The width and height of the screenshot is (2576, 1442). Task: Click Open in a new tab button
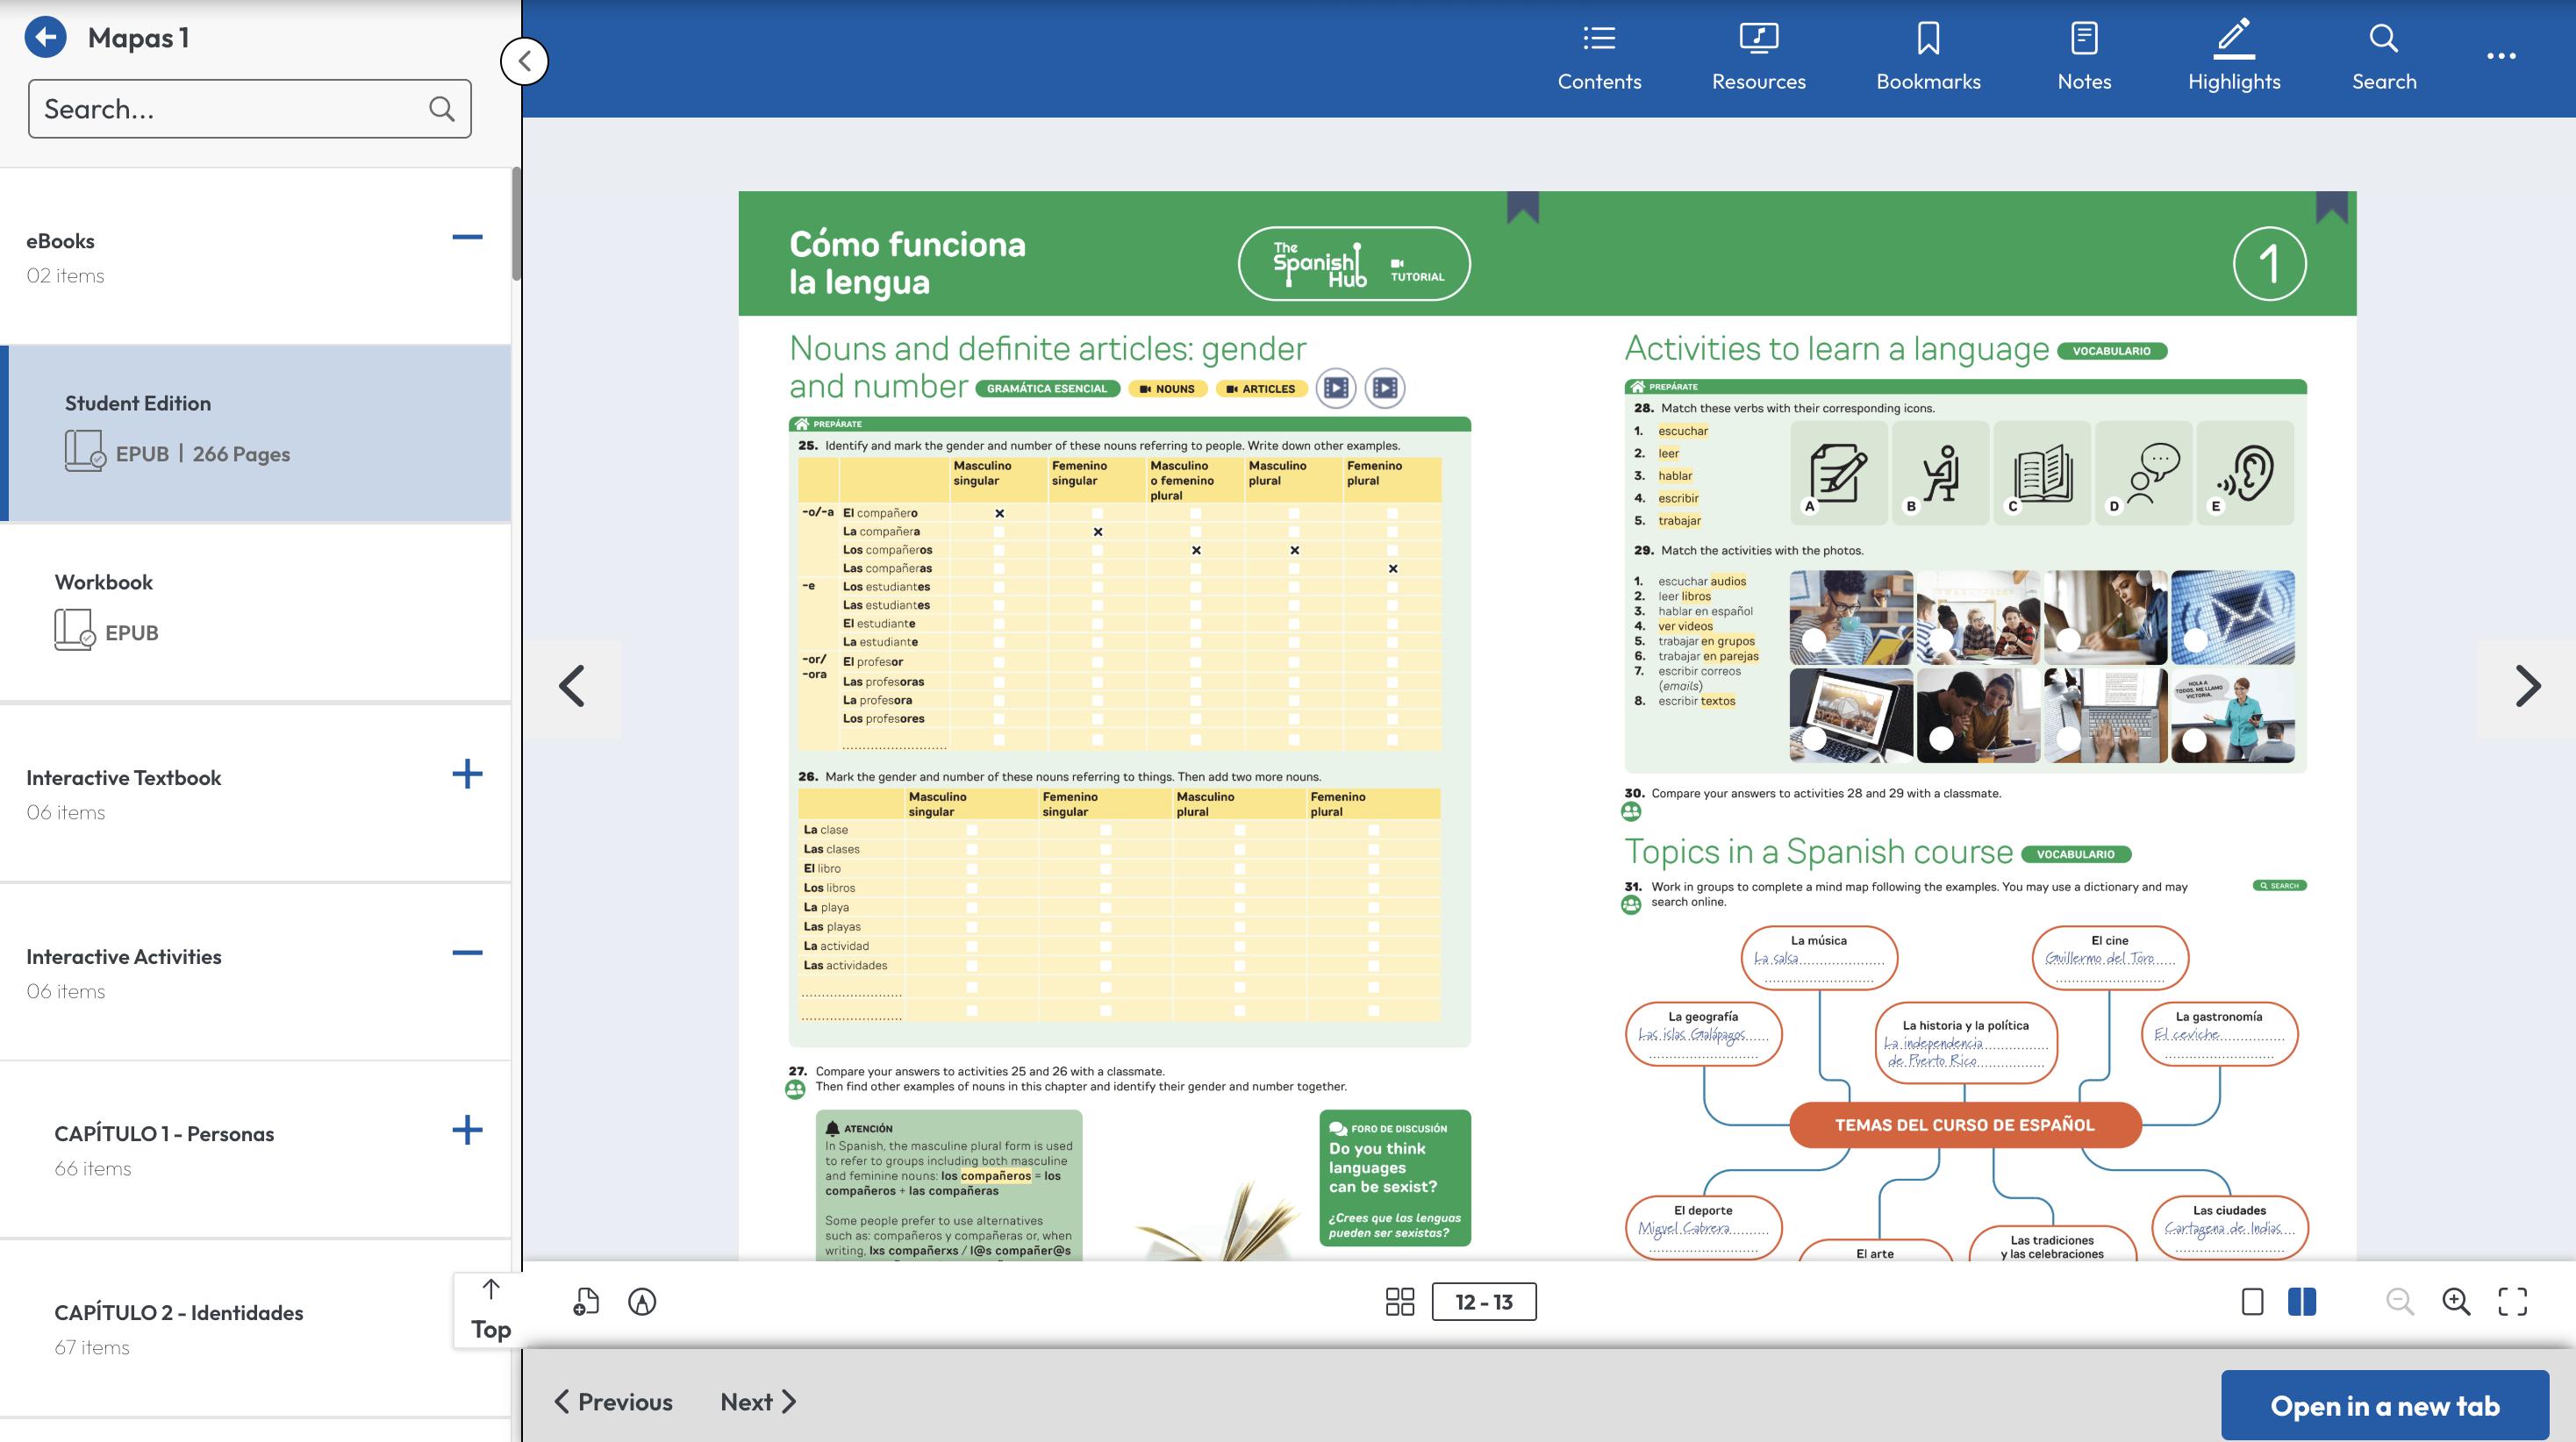2384,1405
